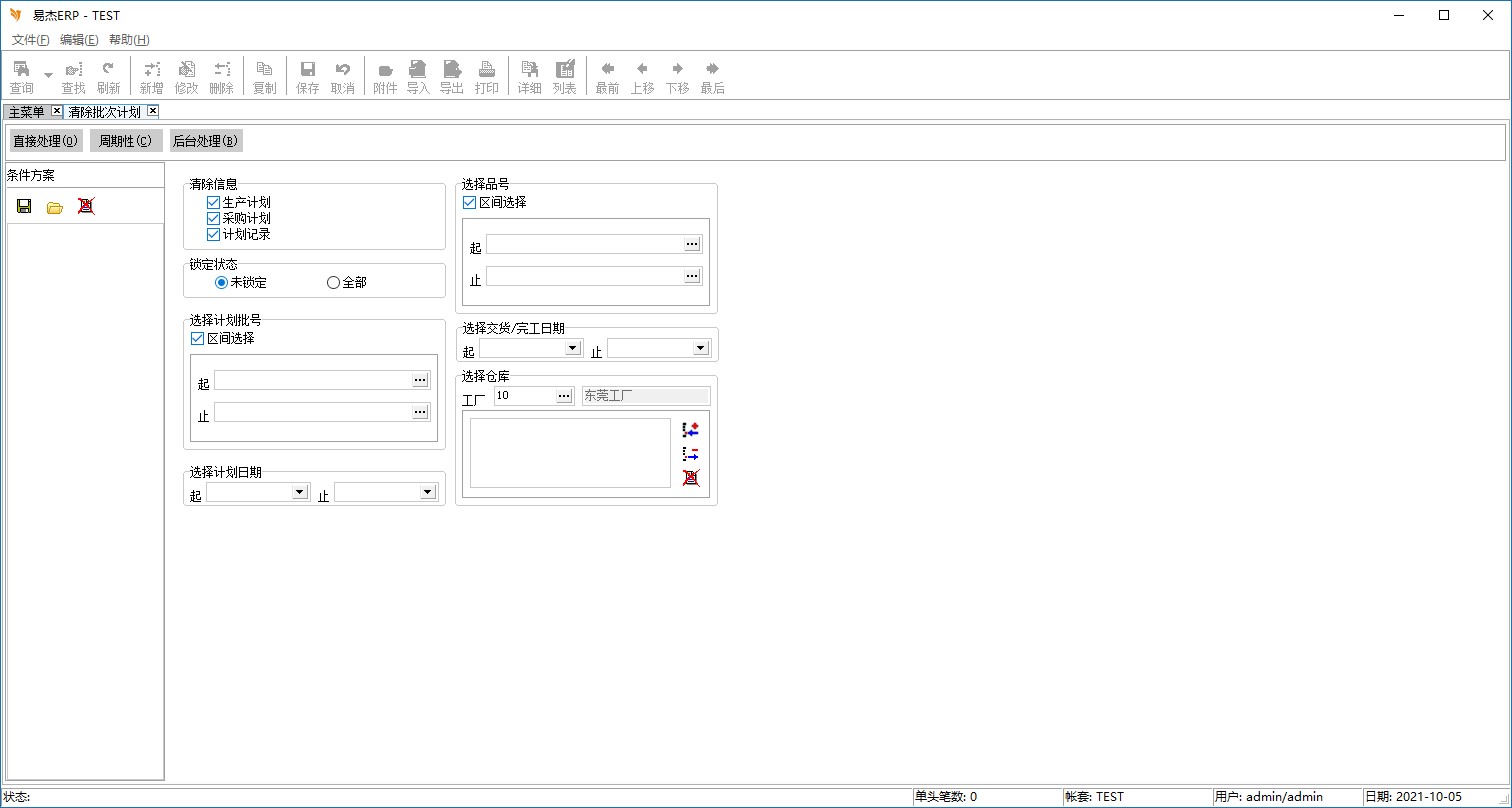The image size is (1512, 808).
Task: Open the plan date start dropdown
Action: pos(299,492)
